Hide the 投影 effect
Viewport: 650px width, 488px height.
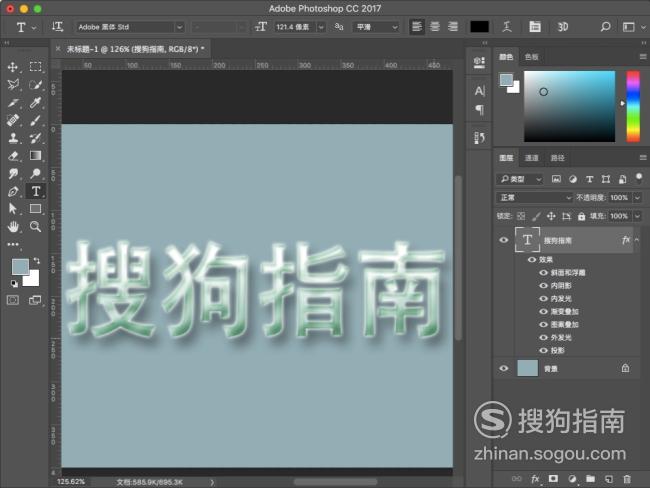[543, 350]
